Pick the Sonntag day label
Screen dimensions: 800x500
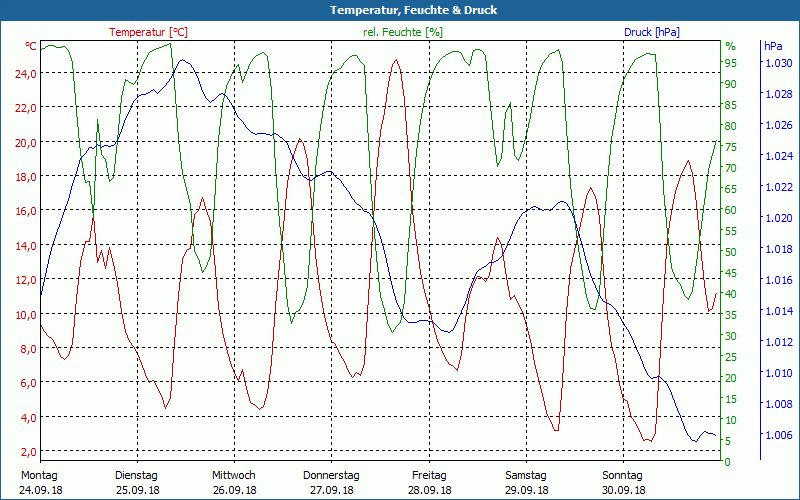coord(623,475)
